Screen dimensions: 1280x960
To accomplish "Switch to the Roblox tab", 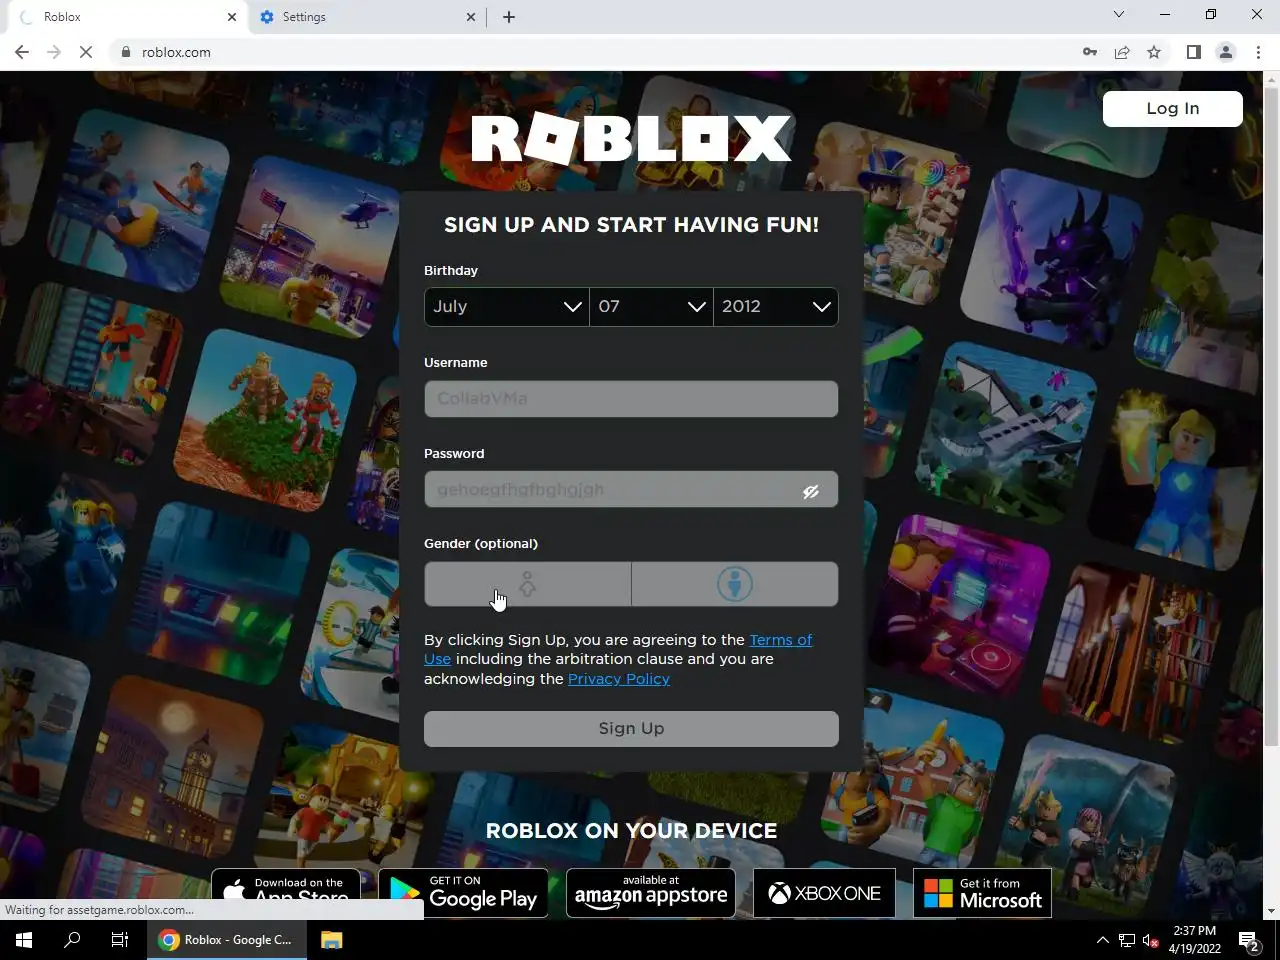I will [127, 17].
